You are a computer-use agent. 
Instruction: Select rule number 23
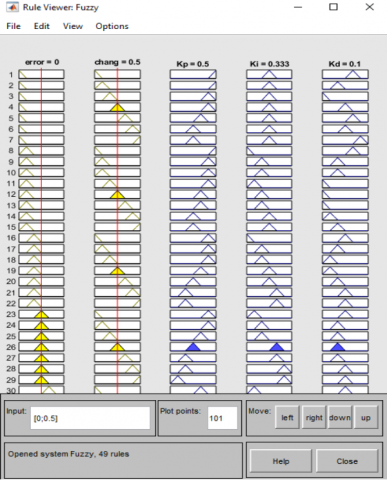pyautogui.click(x=11, y=314)
